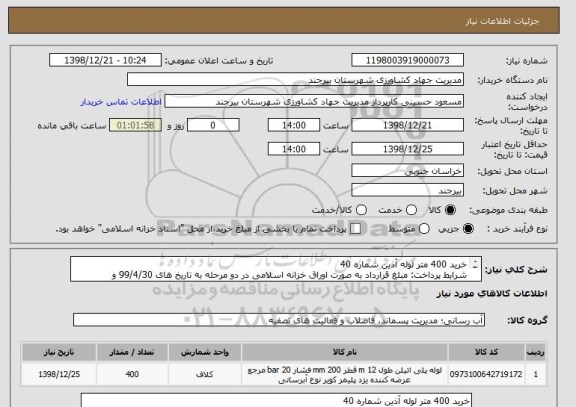The height and width of the screenshot is (407, 576).
Task: Click the 1398/12/25 need date cell
Action: pyautogui.click(x=59, y=374)
